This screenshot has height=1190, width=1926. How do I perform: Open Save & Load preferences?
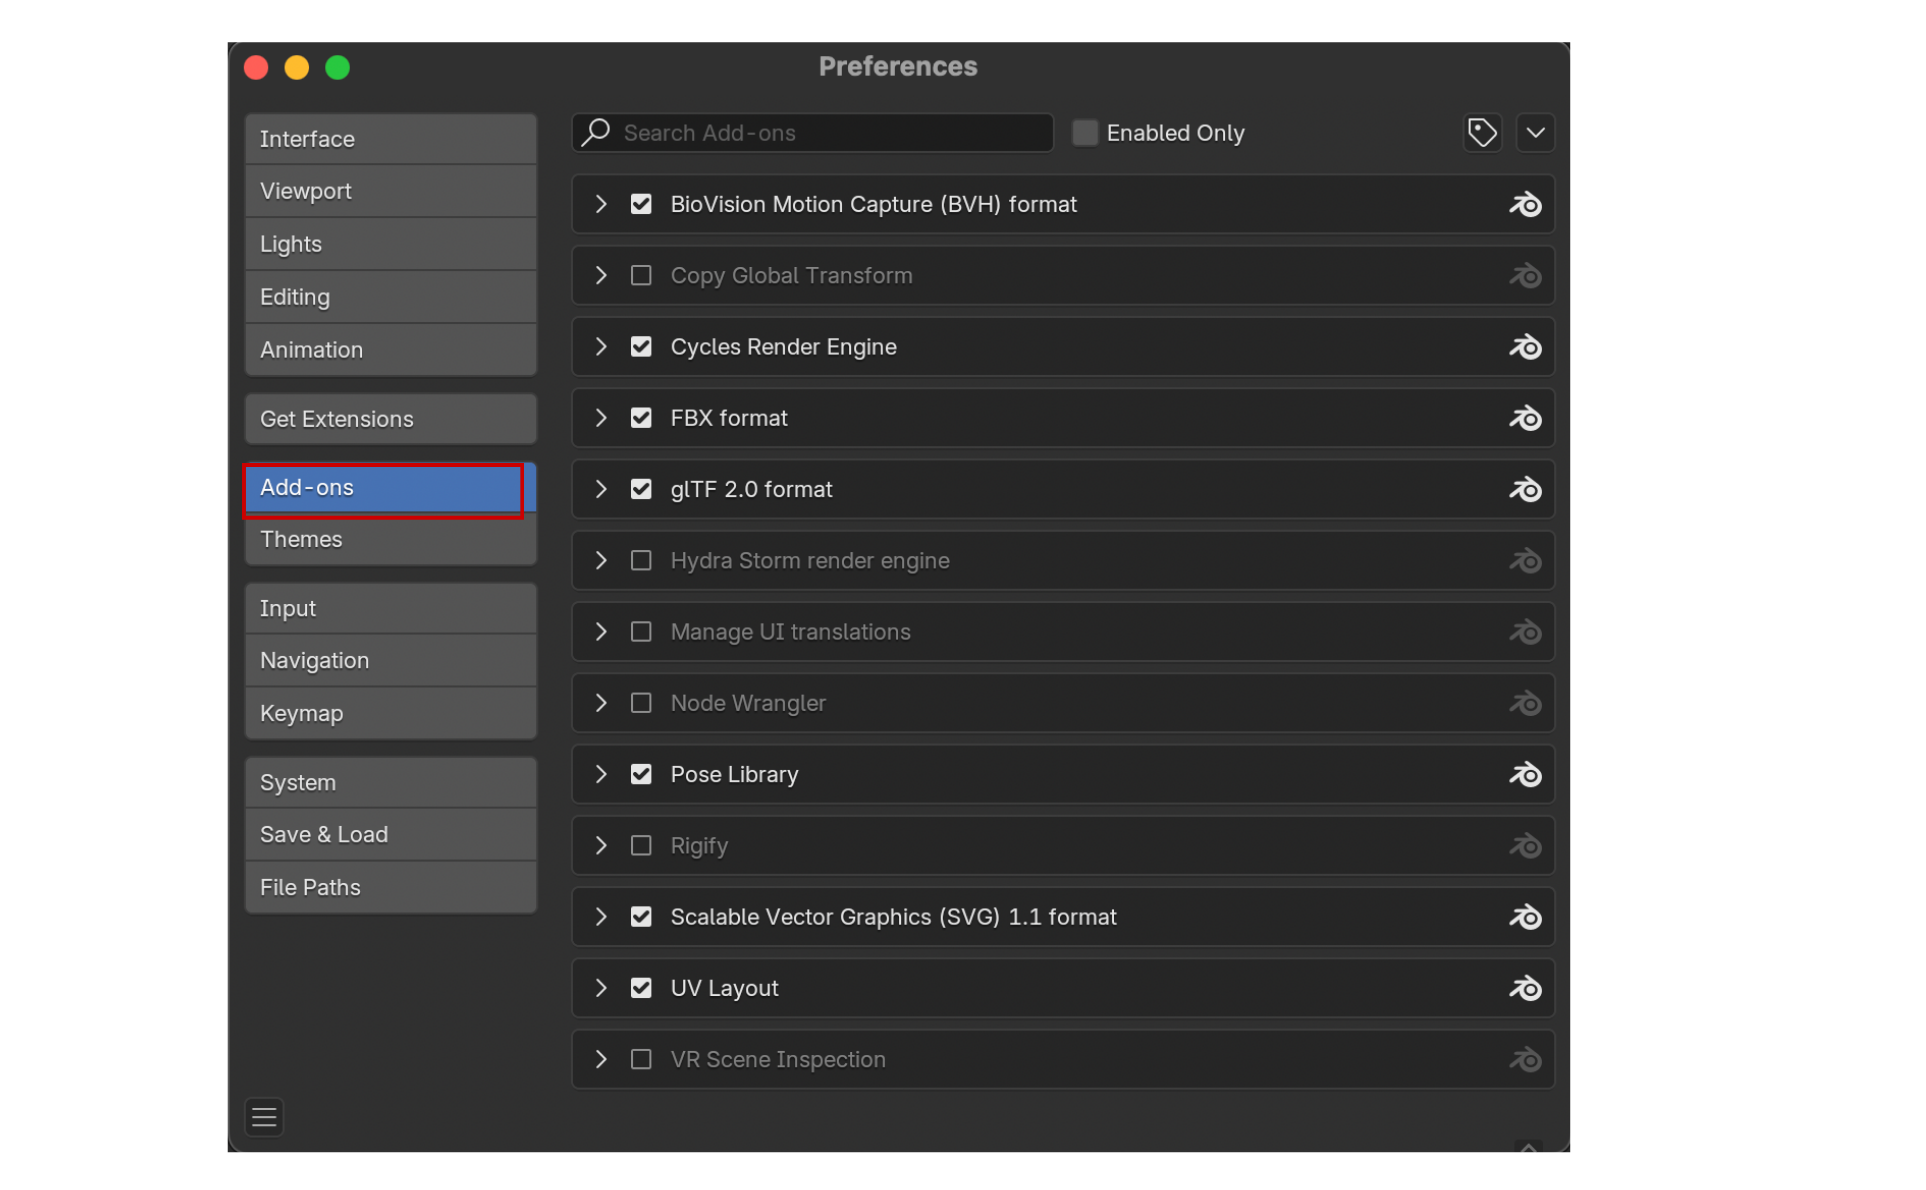pyautogui.click(x=390, y=835)
